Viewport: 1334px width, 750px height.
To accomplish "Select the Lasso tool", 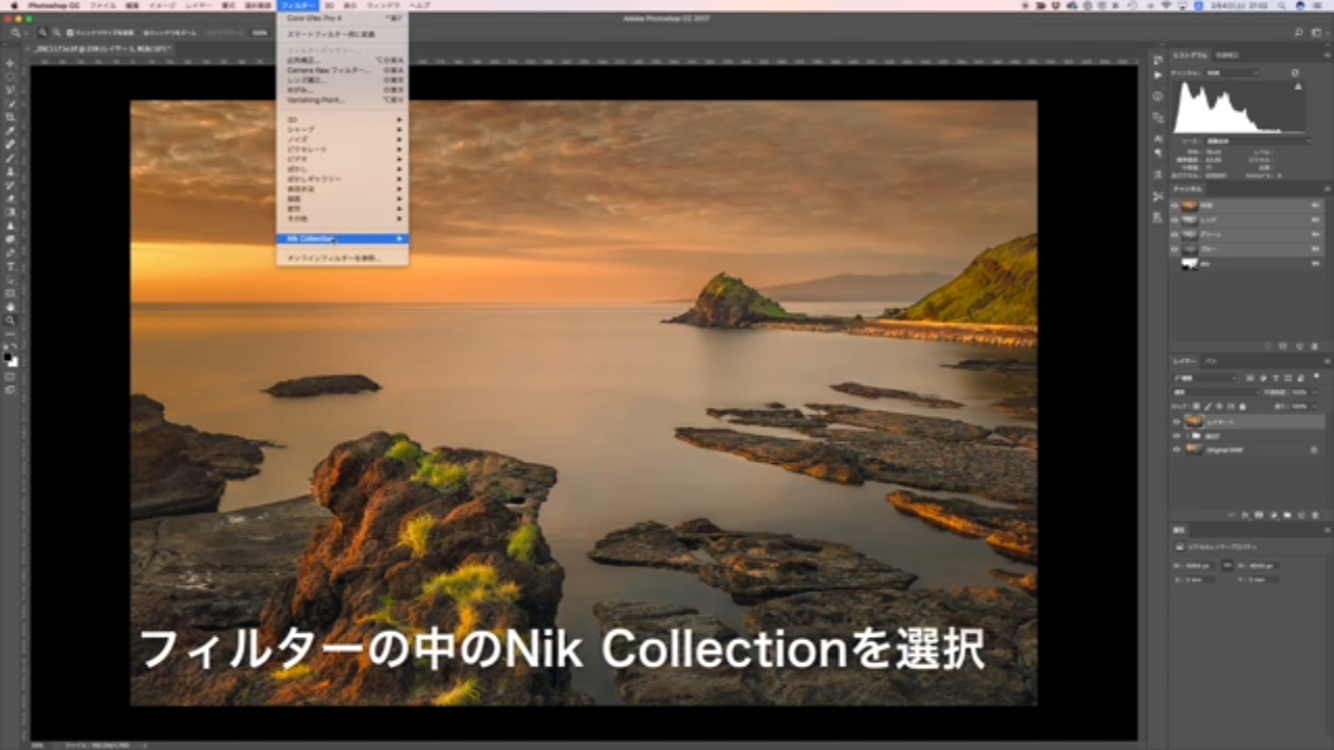I will click(10, 89).
